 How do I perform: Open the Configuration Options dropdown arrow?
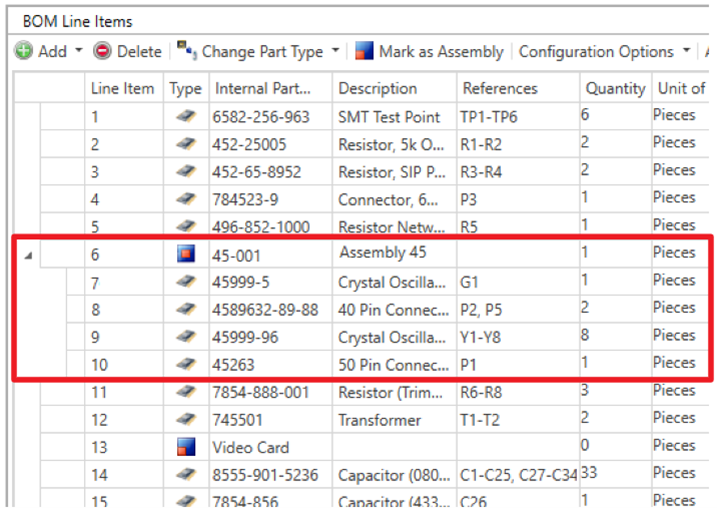[x=686, y=50]
